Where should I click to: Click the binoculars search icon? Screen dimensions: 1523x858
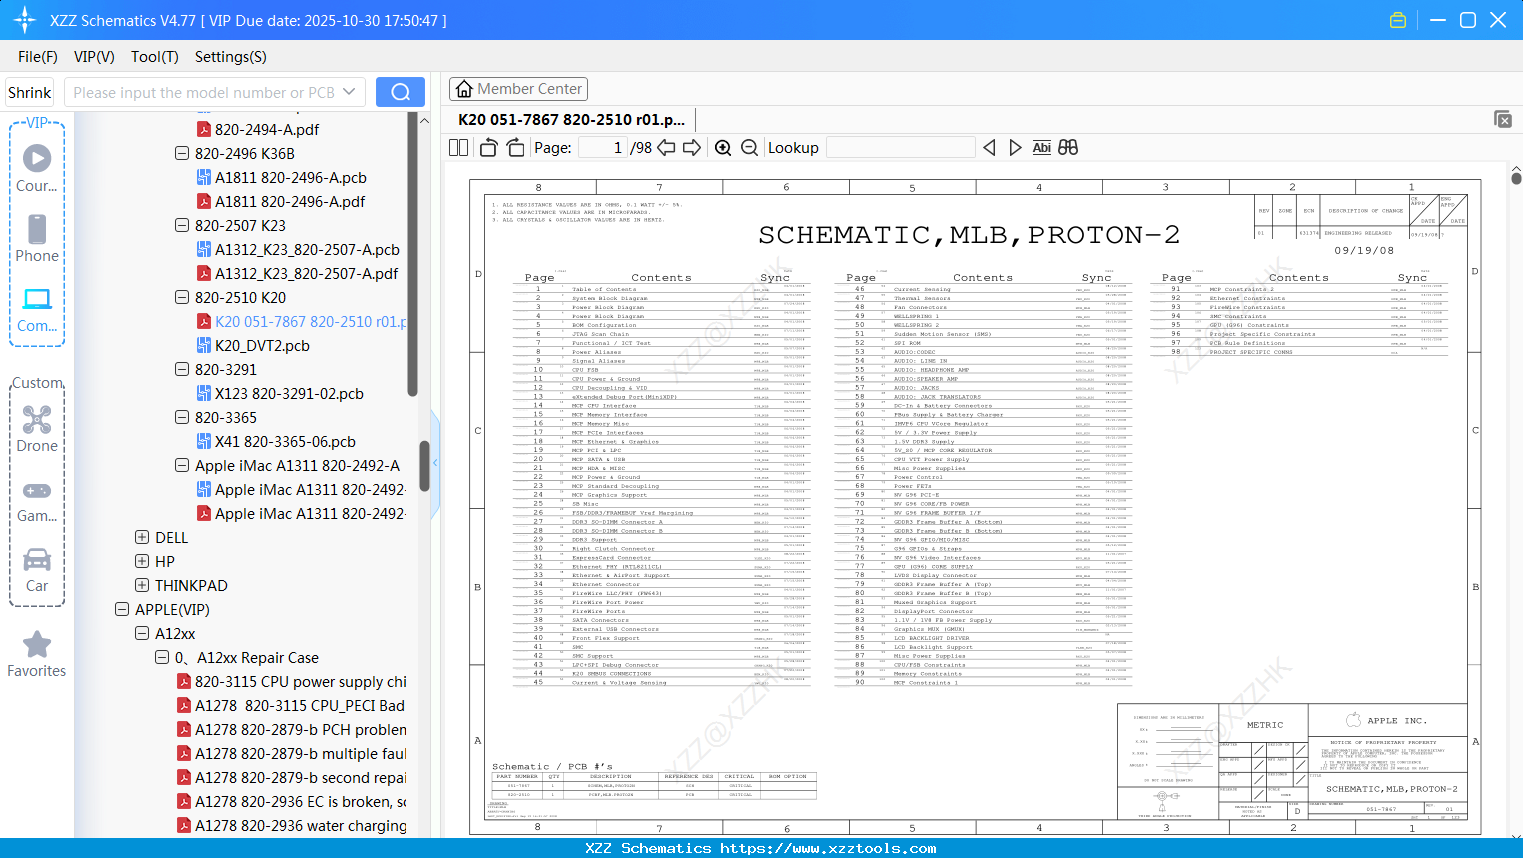1068,148
